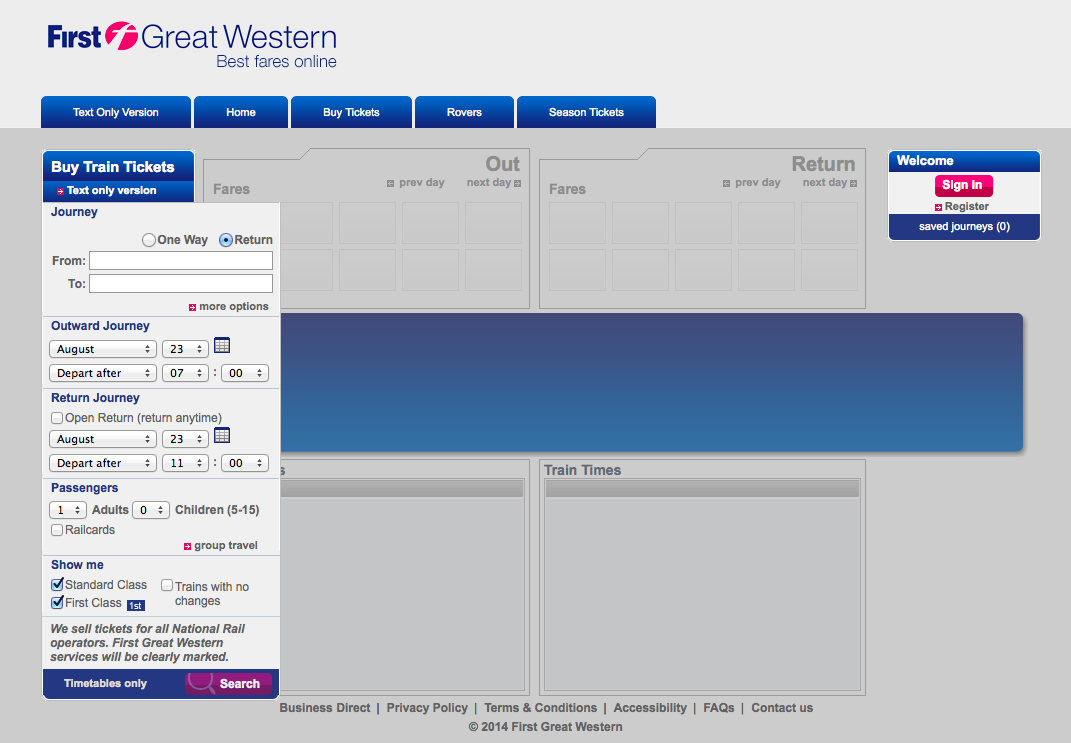Viewport: 1071px width, 743px height.
Task: Click the First Great Western logo
Action: pyautogui.click(x=192, y=44)
